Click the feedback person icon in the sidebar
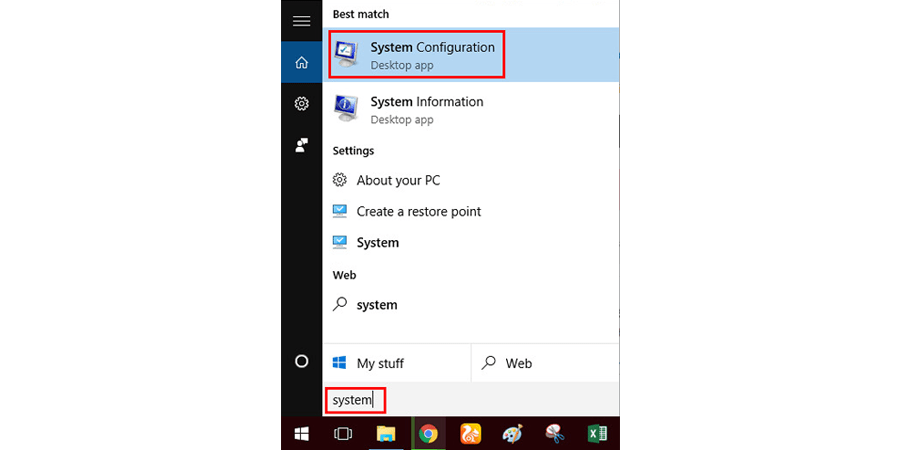Viewport: 900px width, 450px height. [301, 145]
